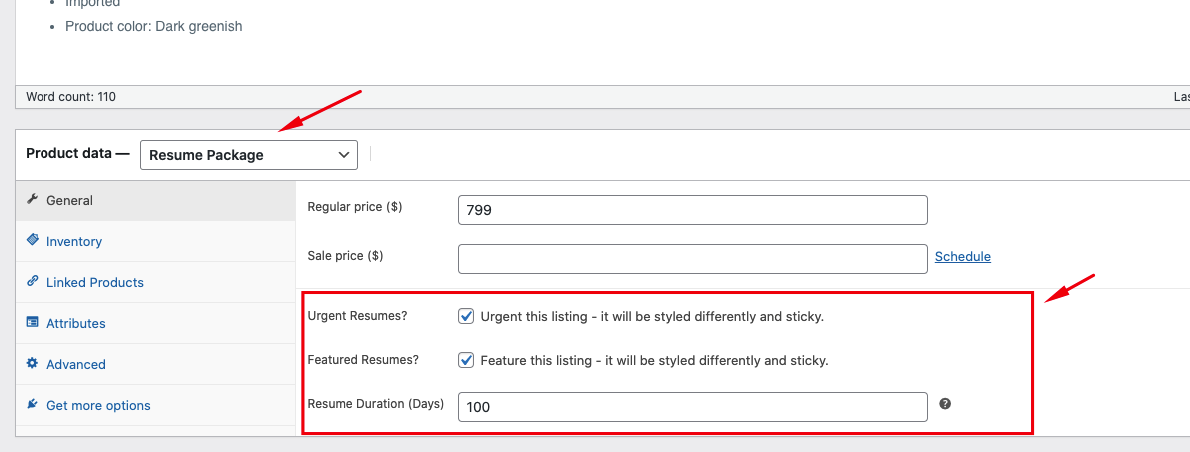The width and height of the screenshot is (1190, 452).
Task: Click the 'Feature this listing' checkbox label text
Action: tap(654, 360)
